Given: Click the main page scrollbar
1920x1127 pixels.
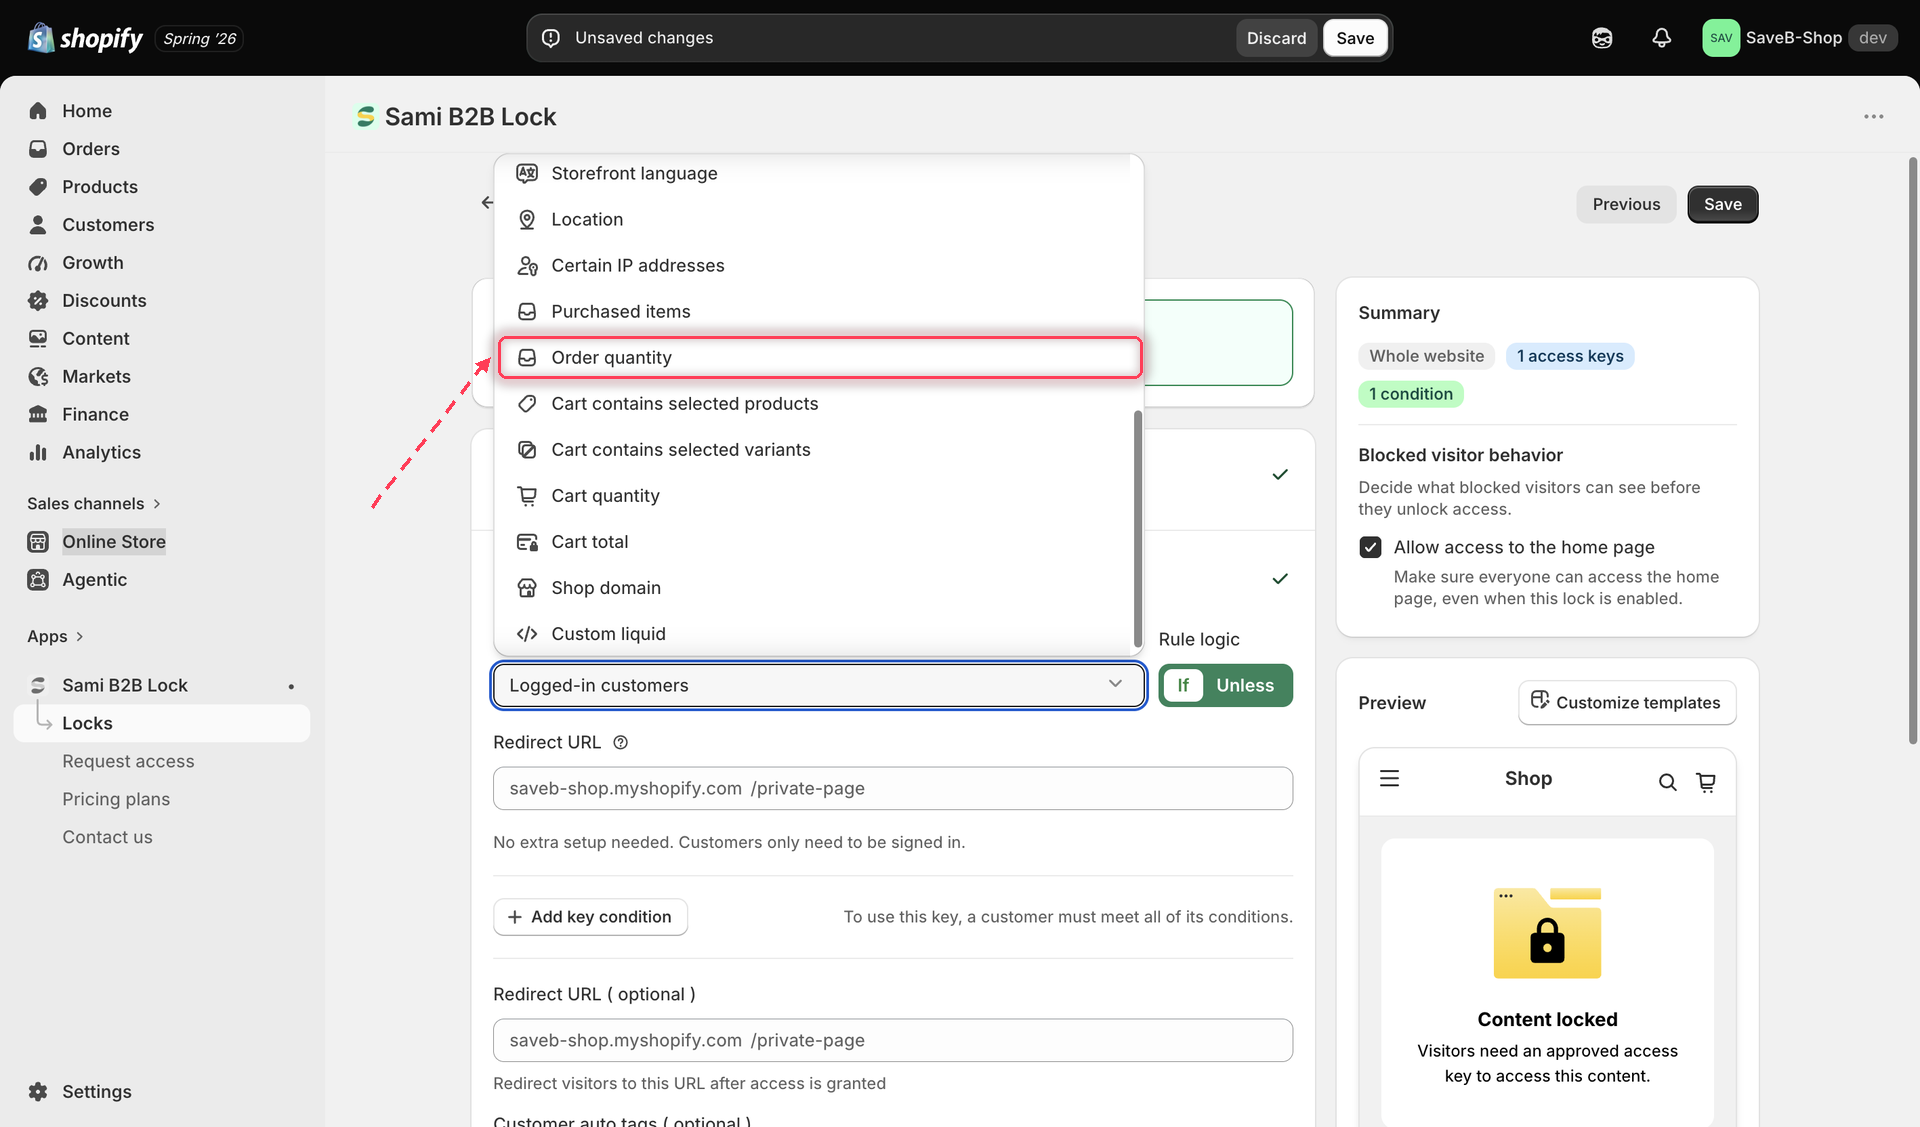Looking at the screenshot, I should click(1913, 450).
